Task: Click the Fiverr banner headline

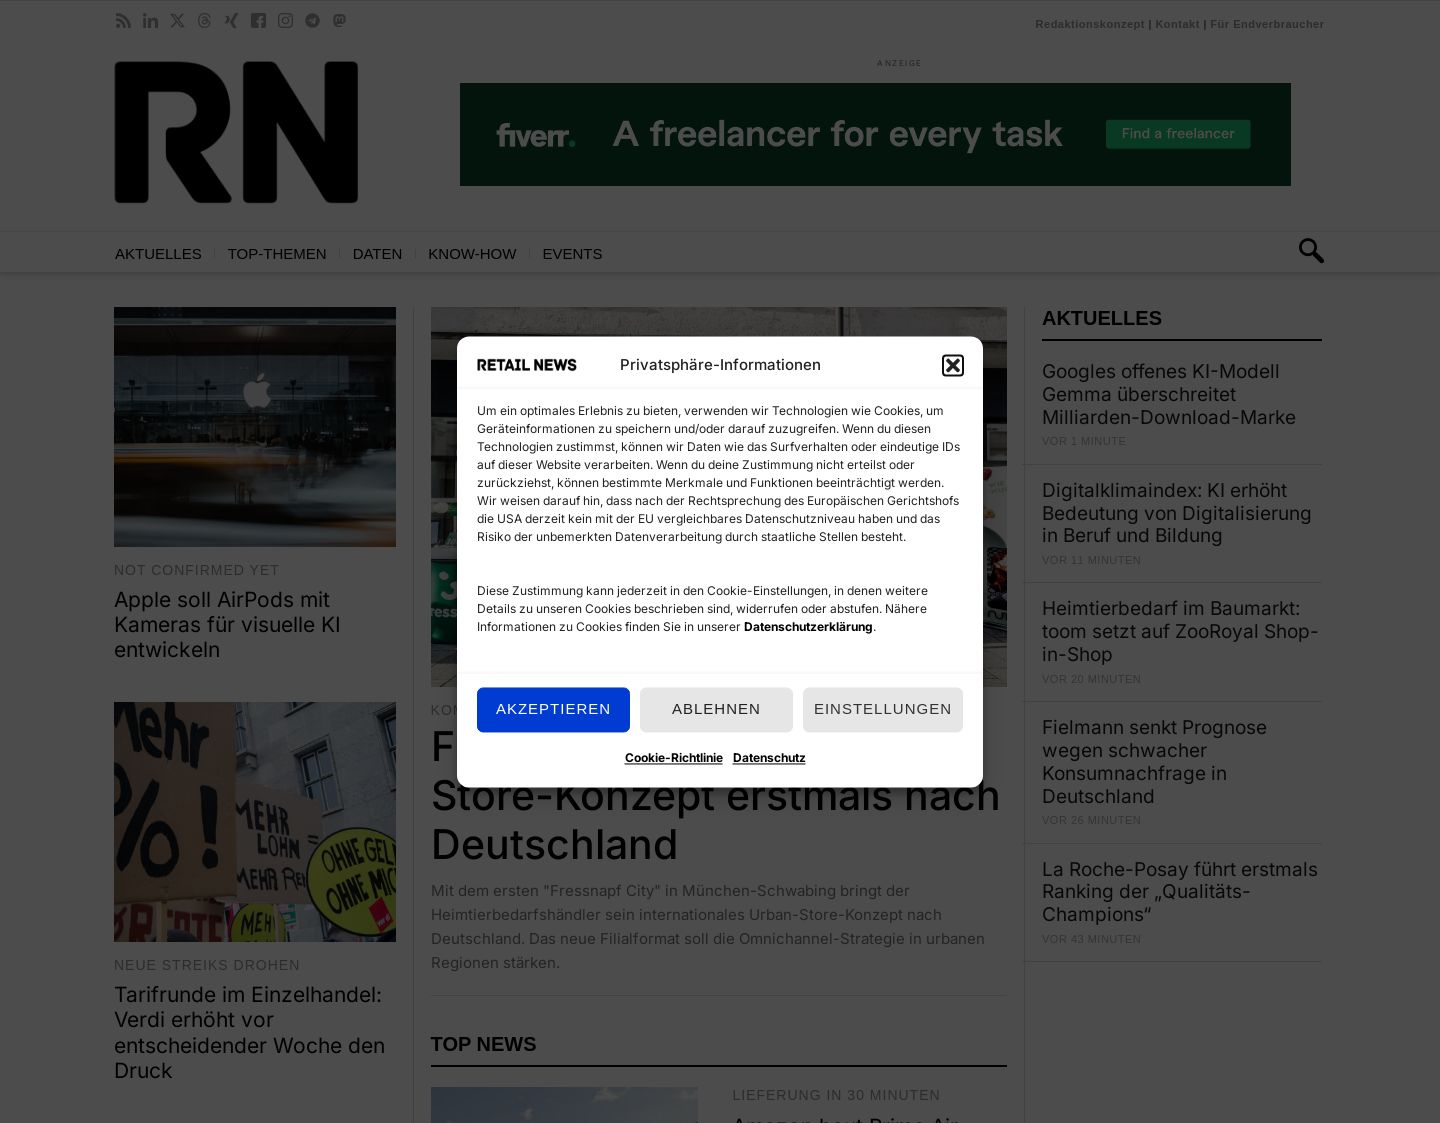Action: point(837,134)
